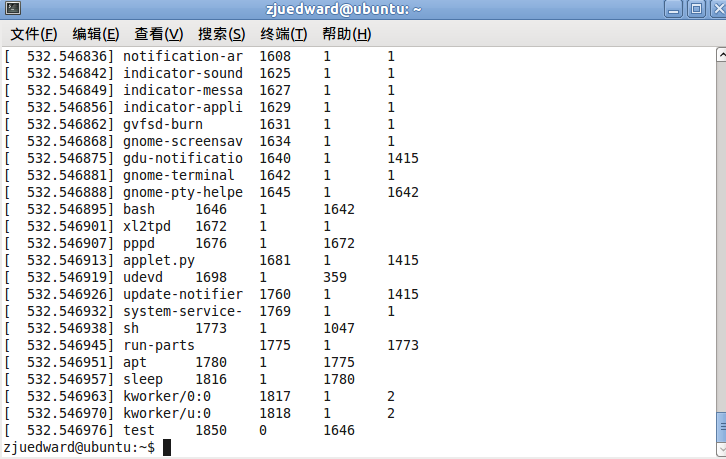This screenshot has width=726, height=459.
Task: Click timestamp 532.546836
Action: (x=67, y=57)
